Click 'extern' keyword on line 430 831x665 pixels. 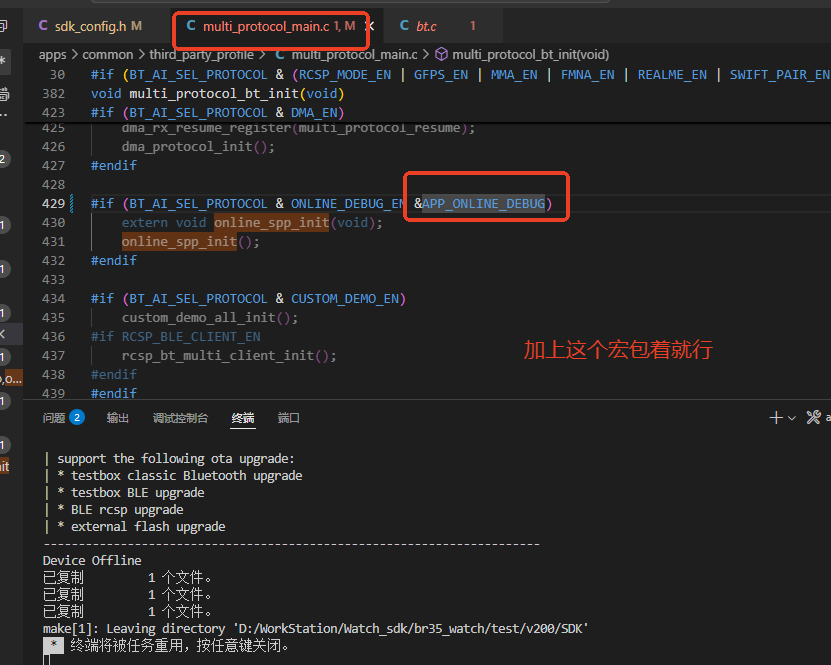click(x=145, y=223)
